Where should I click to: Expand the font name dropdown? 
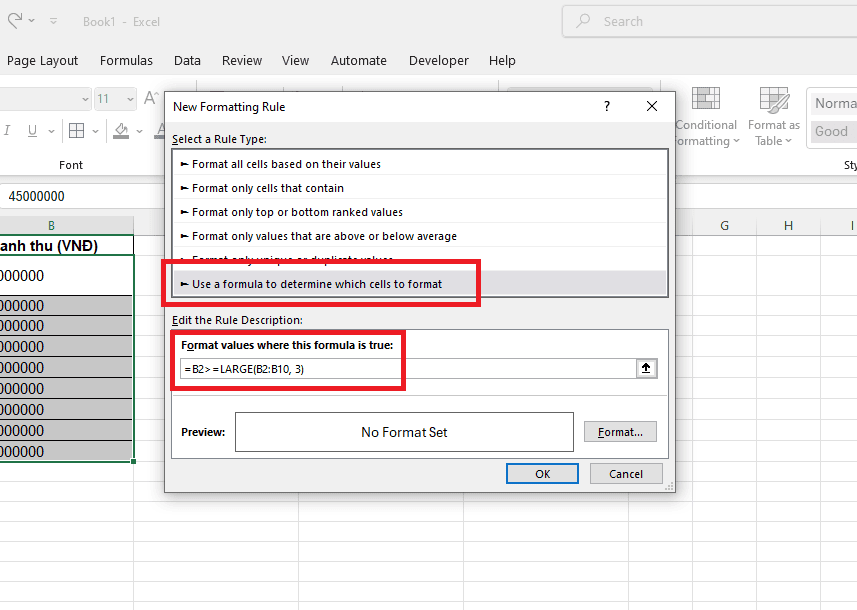point(85,99)
